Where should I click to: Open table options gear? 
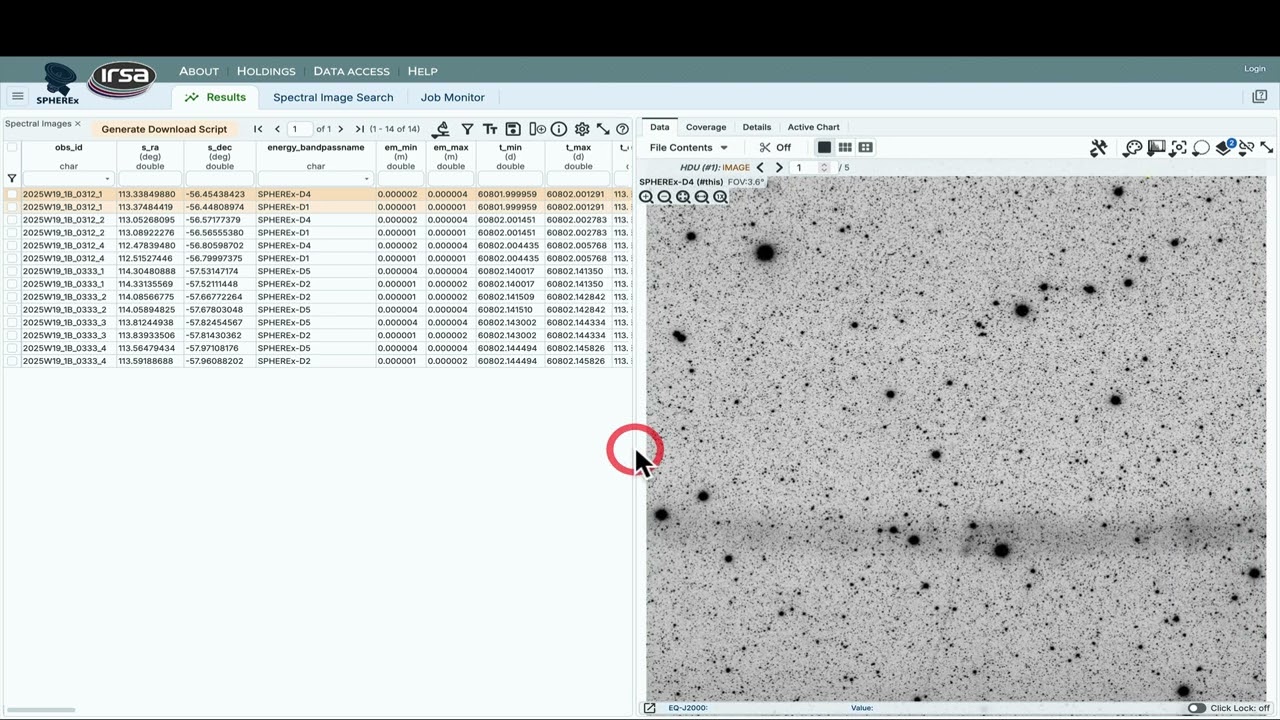(x=582, y=129)
